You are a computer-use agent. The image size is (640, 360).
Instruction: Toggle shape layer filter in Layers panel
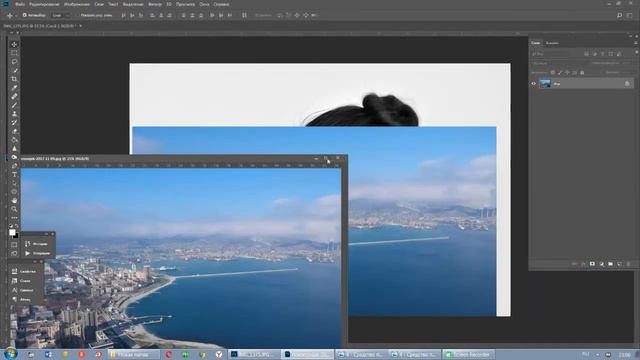611,53
